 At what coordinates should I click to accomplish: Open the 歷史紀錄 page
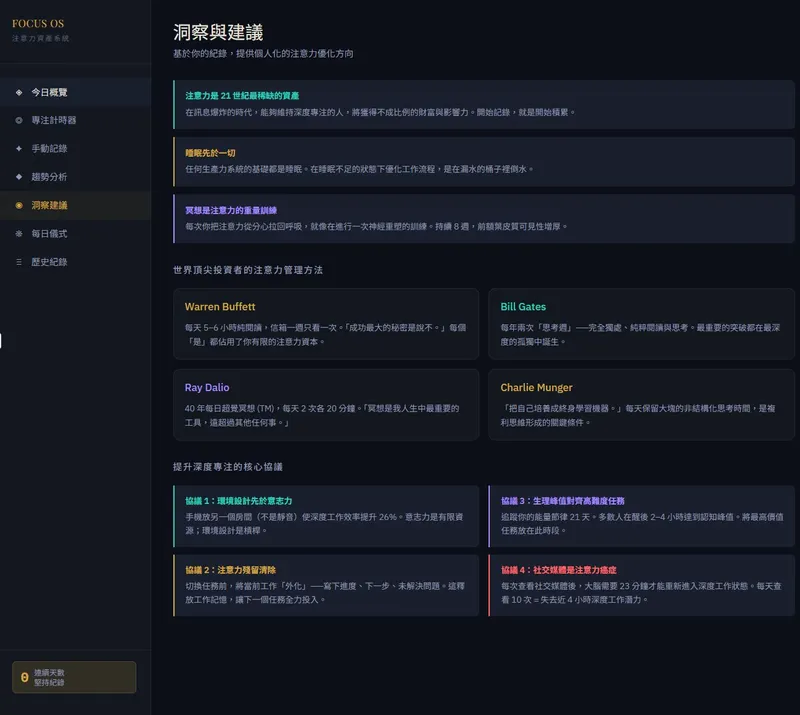[x=76, y=262]
